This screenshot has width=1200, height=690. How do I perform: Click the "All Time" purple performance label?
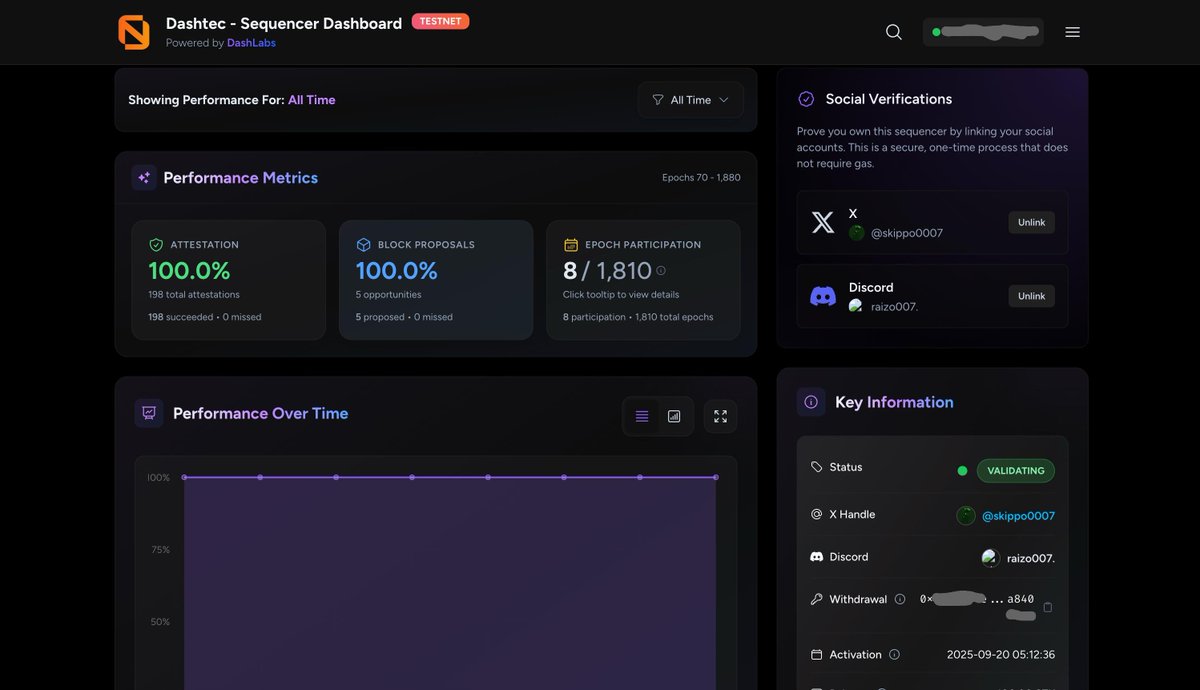point(312,100)
